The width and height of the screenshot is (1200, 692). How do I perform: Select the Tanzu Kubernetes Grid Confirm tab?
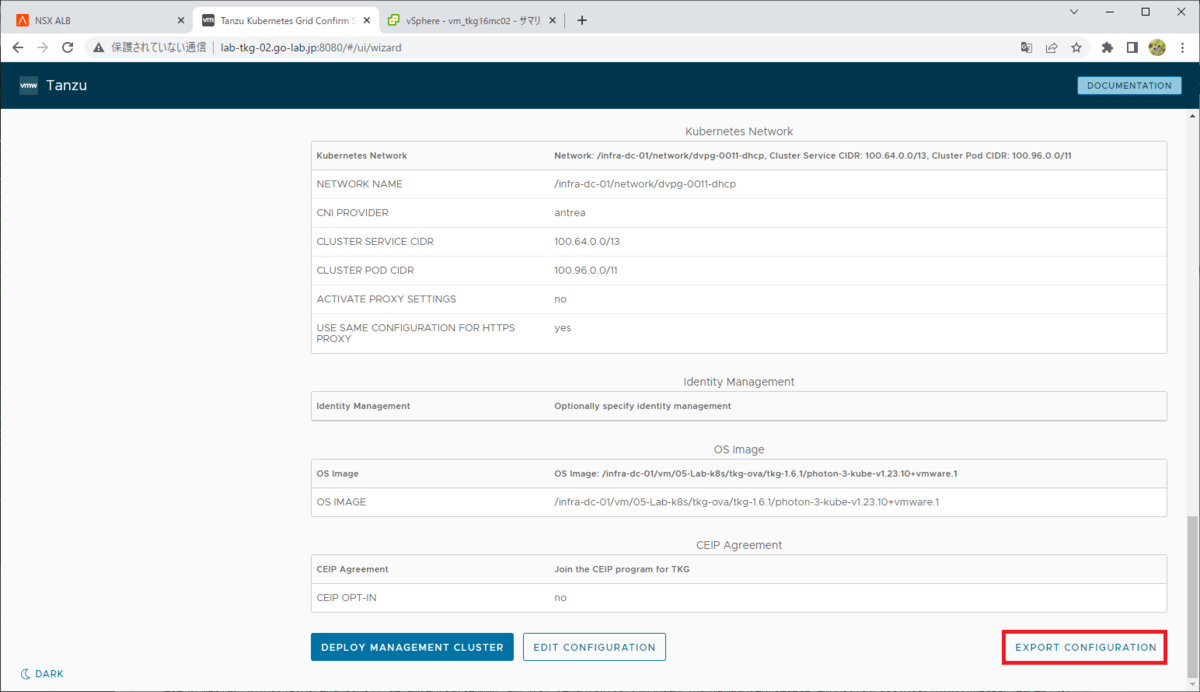pos(285,20)
